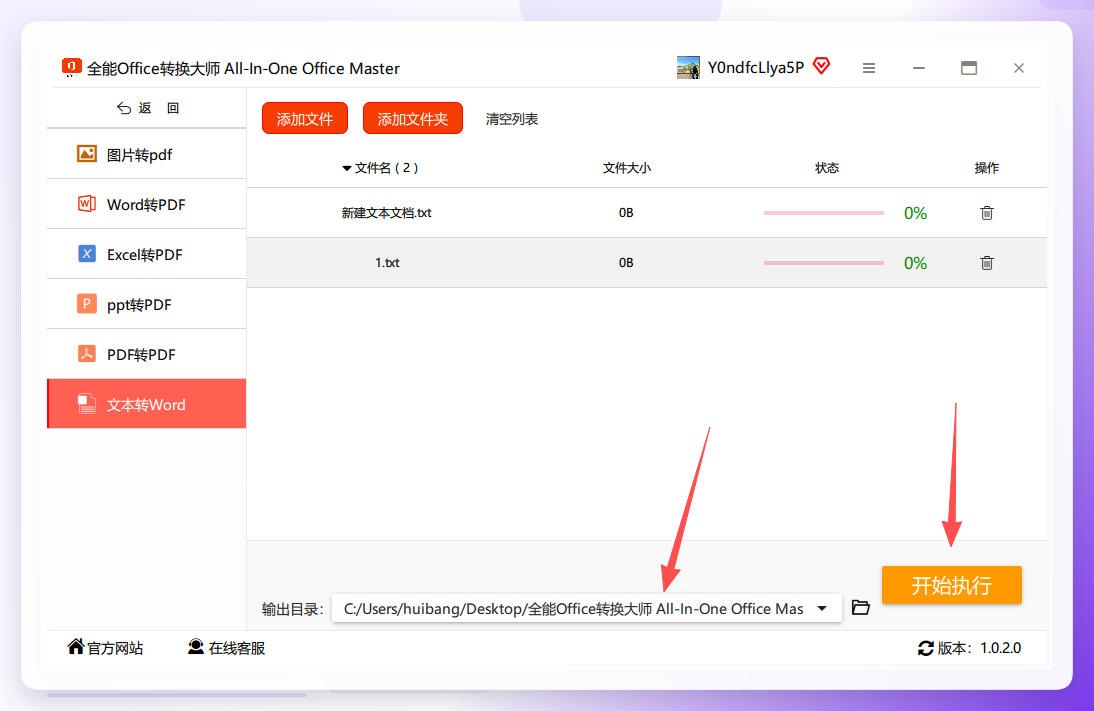
Task: Start conversion with 开始执行 button
Action: [x=952, y=585]
